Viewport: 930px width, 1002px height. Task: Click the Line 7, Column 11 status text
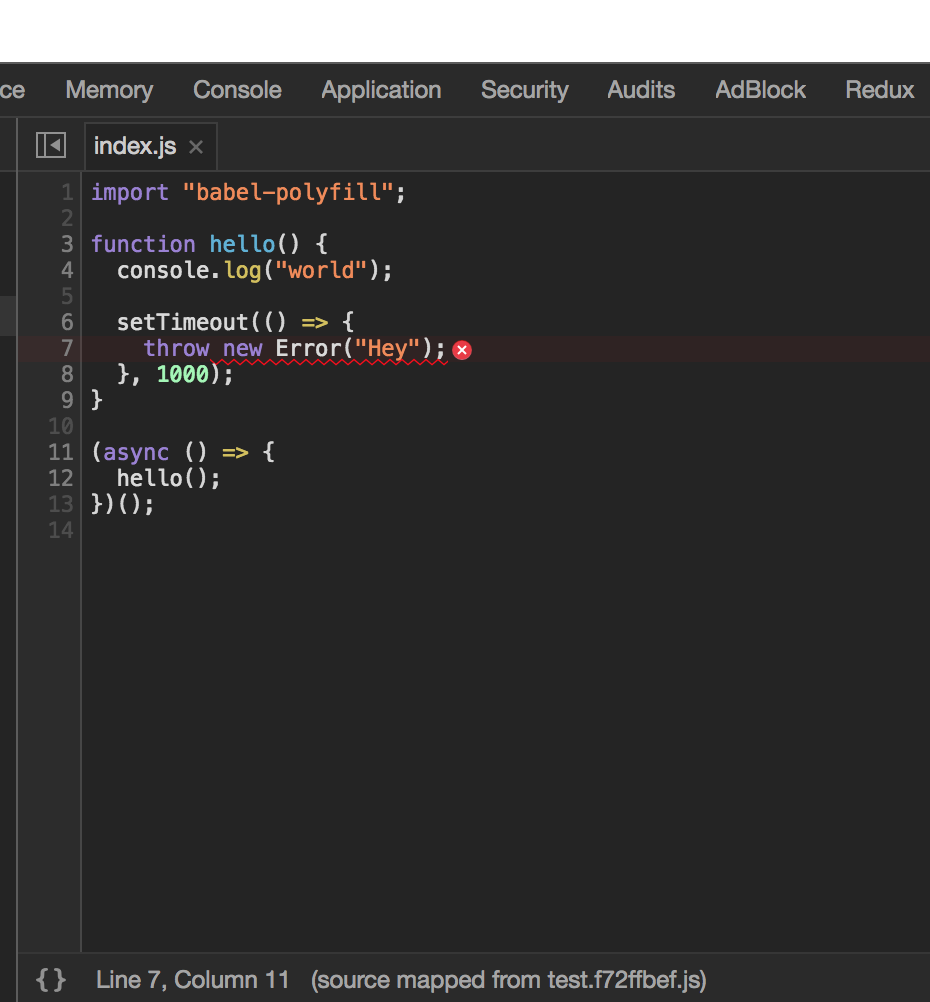click(x=192, y=980)
